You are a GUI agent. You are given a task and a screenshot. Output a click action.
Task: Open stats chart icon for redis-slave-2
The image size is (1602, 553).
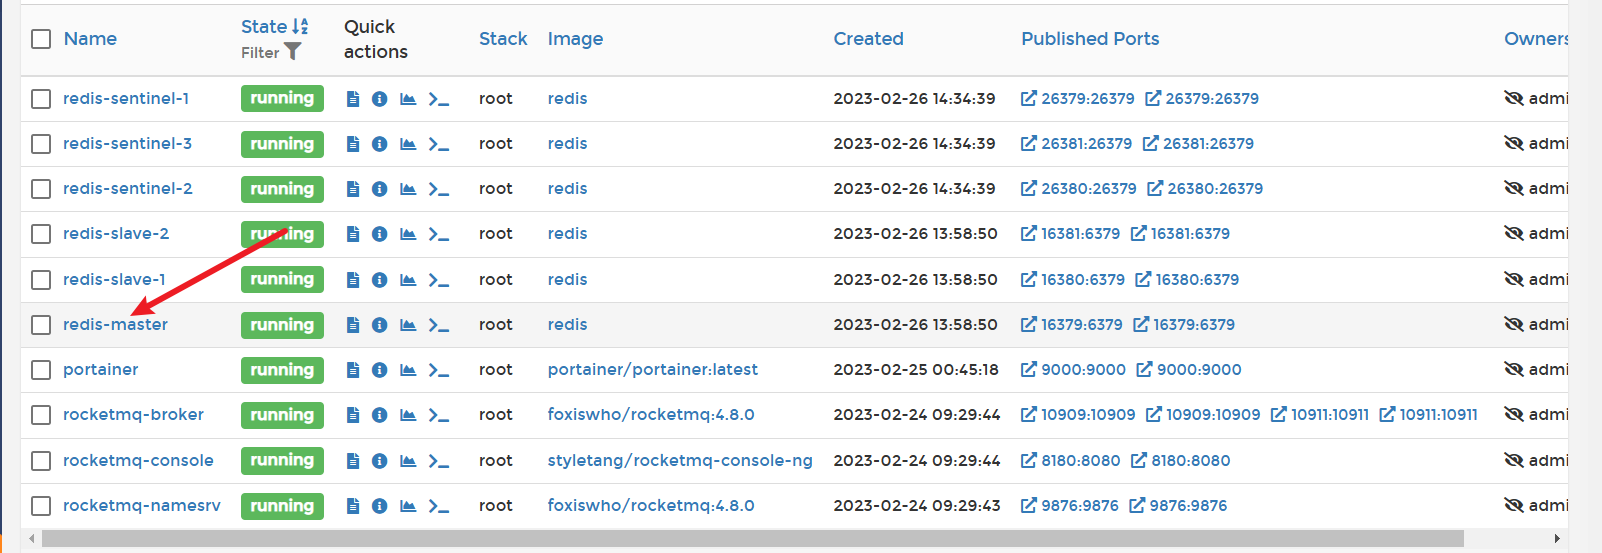(408, 234)
